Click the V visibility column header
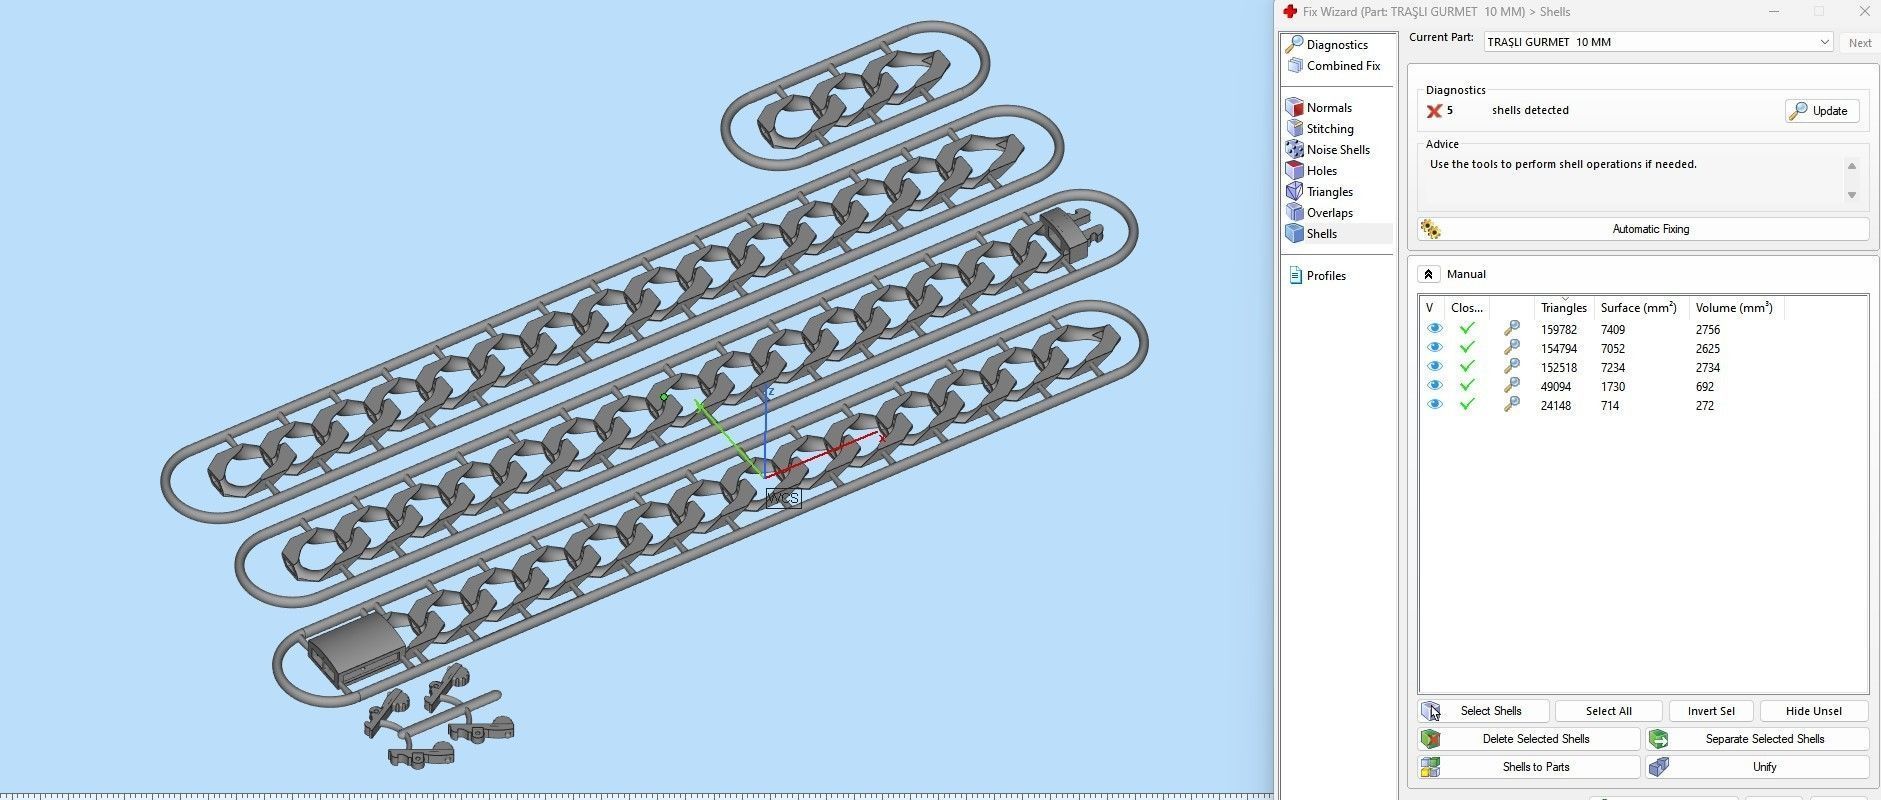1881x800 pixels. (x=1431, y=308)
